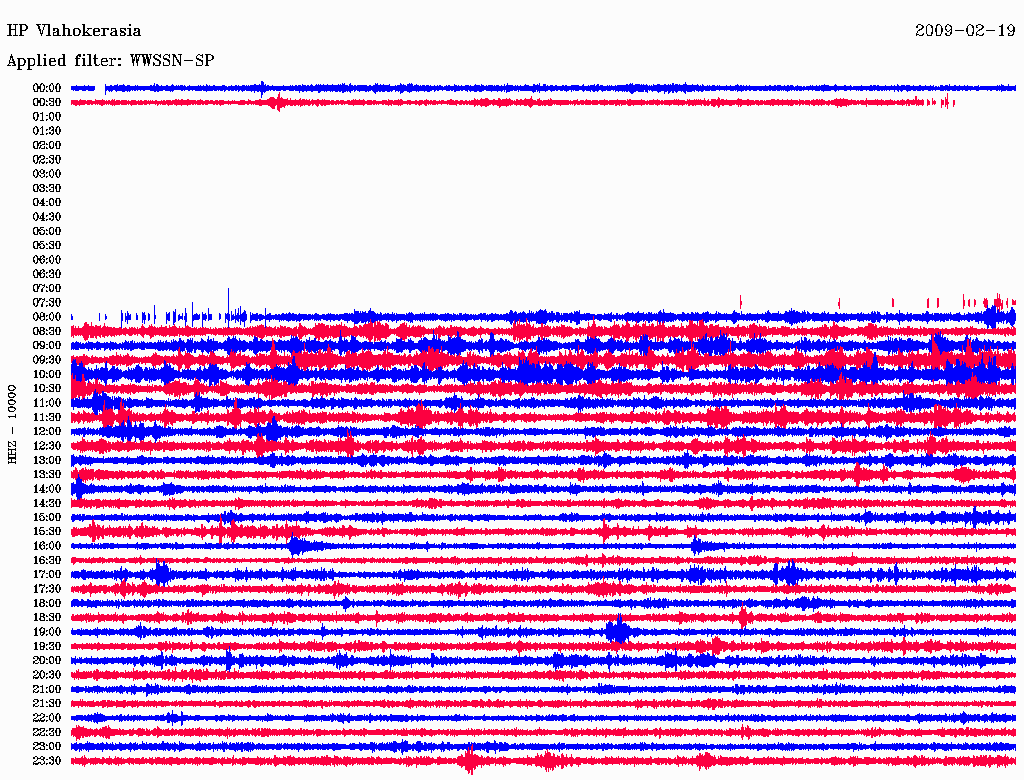The width and height of the screenshot is (1024, 780).
Task: Click the red seismic trace at 00:30
Action: tap(513, 103)
